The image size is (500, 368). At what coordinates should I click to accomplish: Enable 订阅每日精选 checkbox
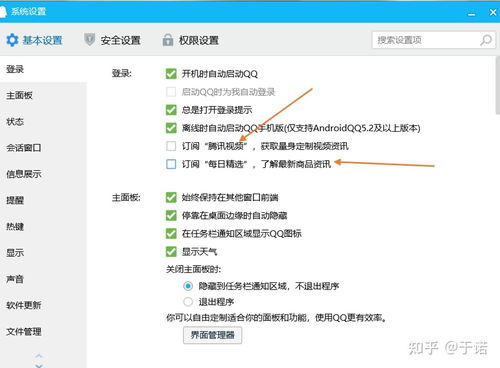171,164
